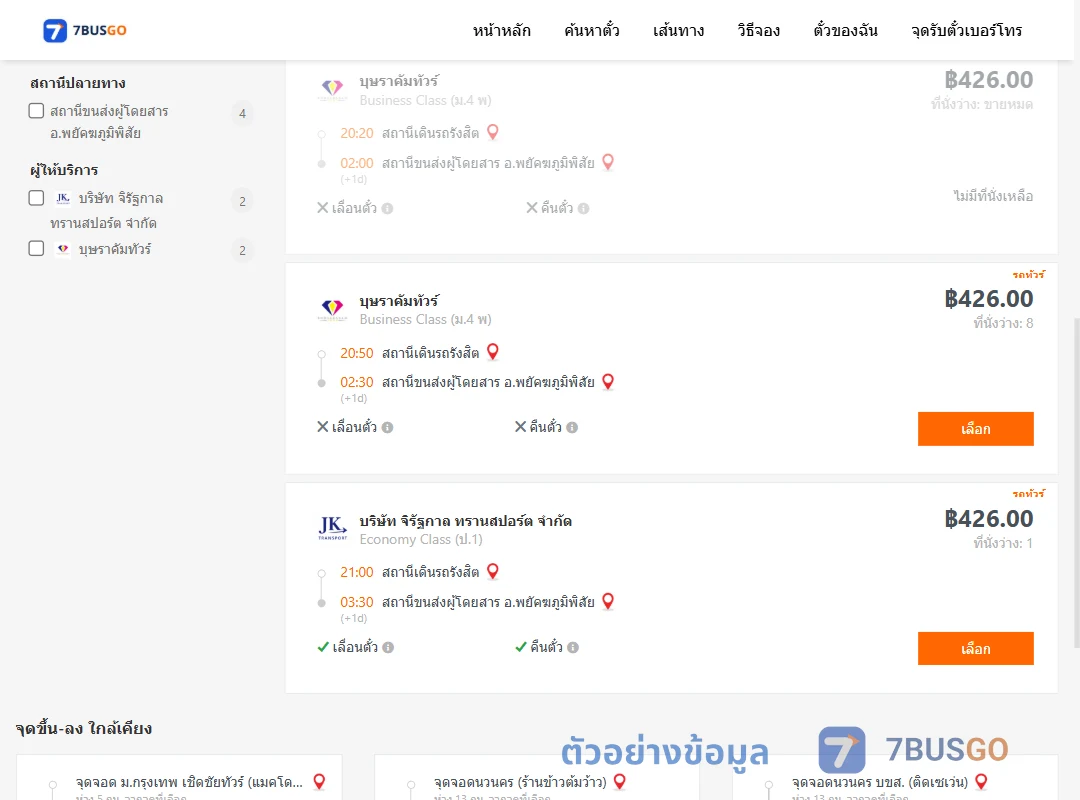The width and height of the screenshot is (1080, 800).
Task: Open วิธีจอง menu item
Action: click(x=758, y=30)
